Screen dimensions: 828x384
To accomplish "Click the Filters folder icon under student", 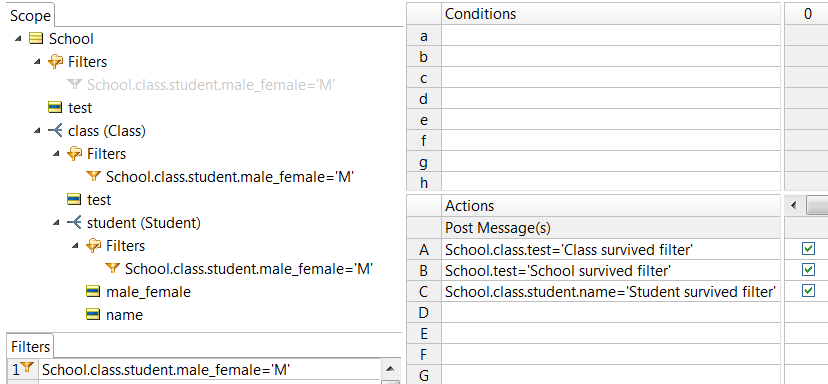I will (x=93, y=246).
